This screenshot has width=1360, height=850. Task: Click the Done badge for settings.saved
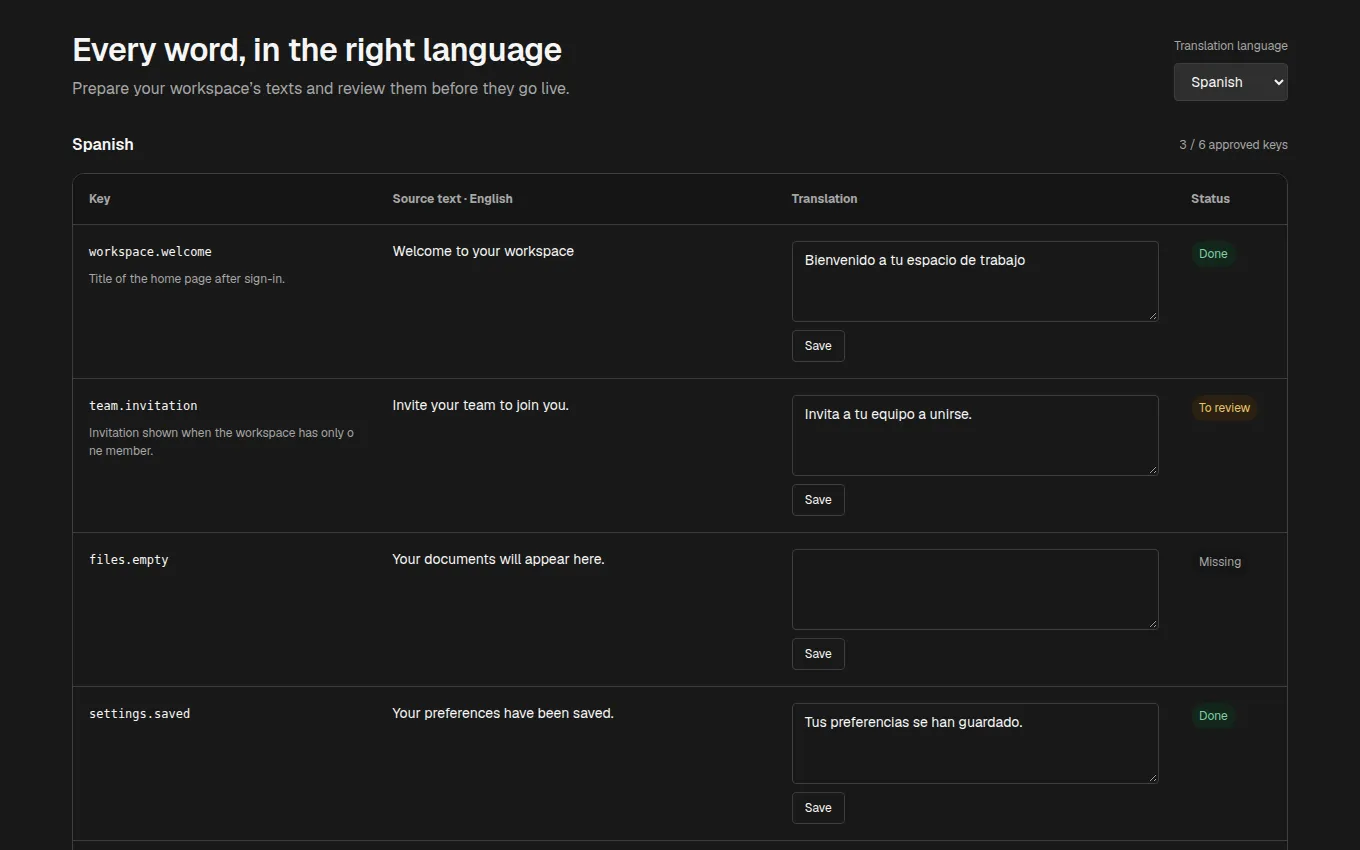(x=1213, y=716)
